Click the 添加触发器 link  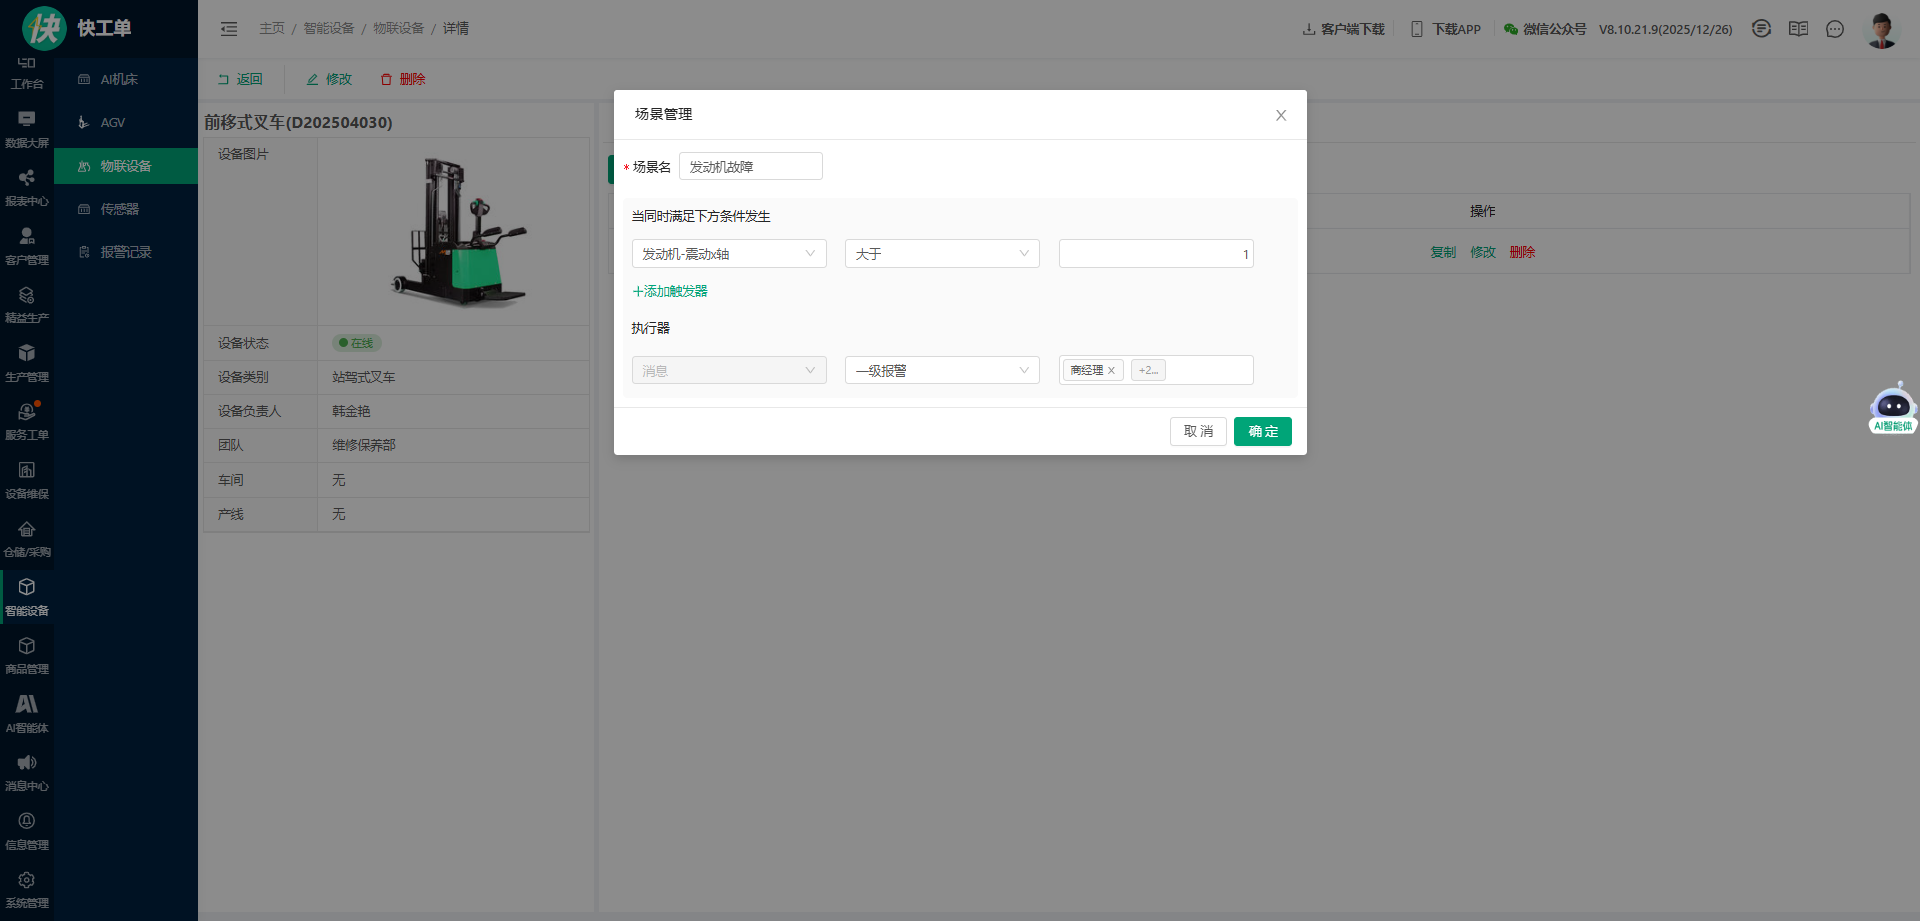[670, 292]
